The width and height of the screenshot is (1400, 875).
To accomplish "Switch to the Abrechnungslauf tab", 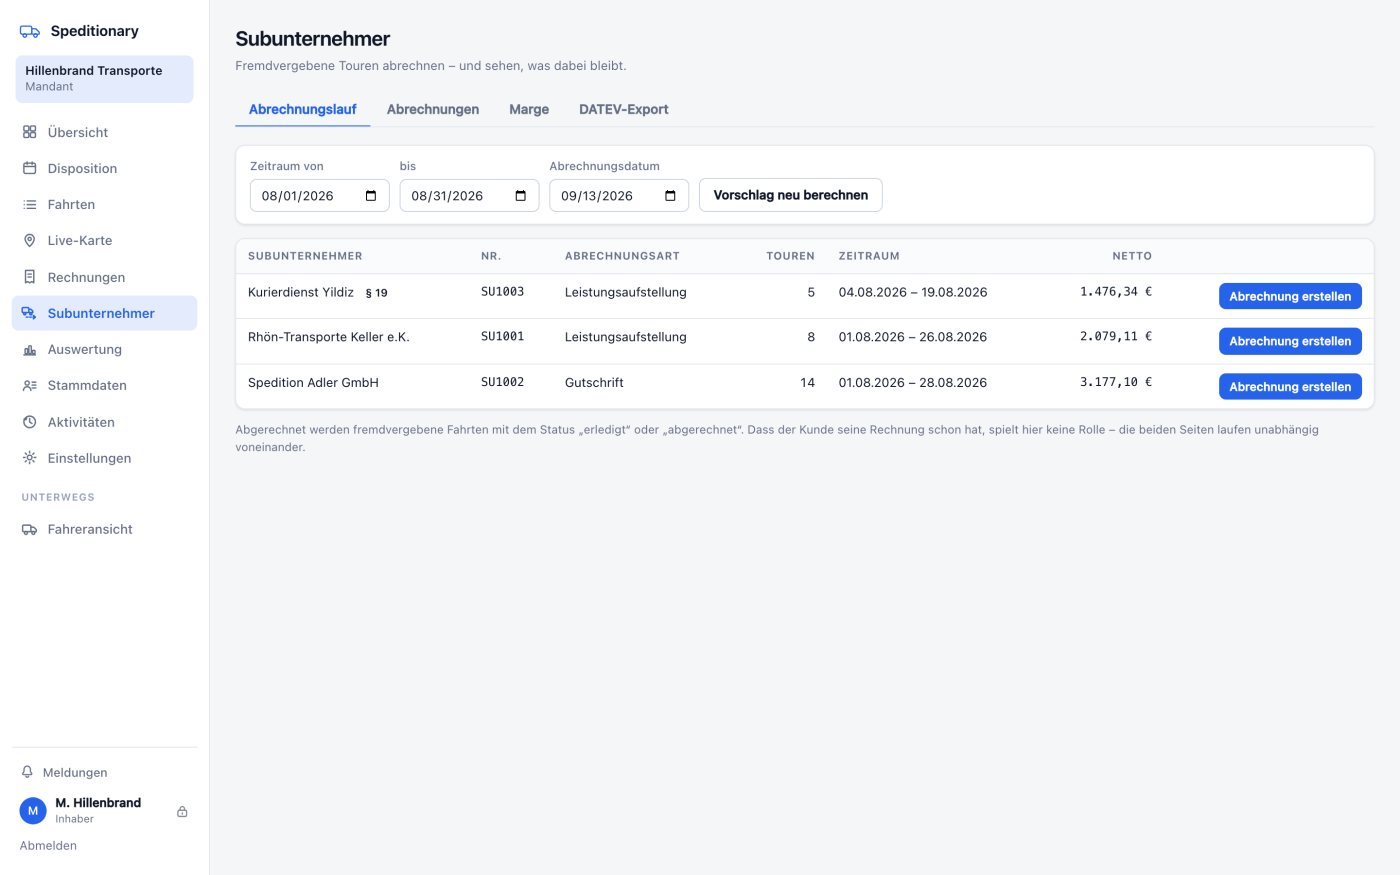I will click(302, 109).
